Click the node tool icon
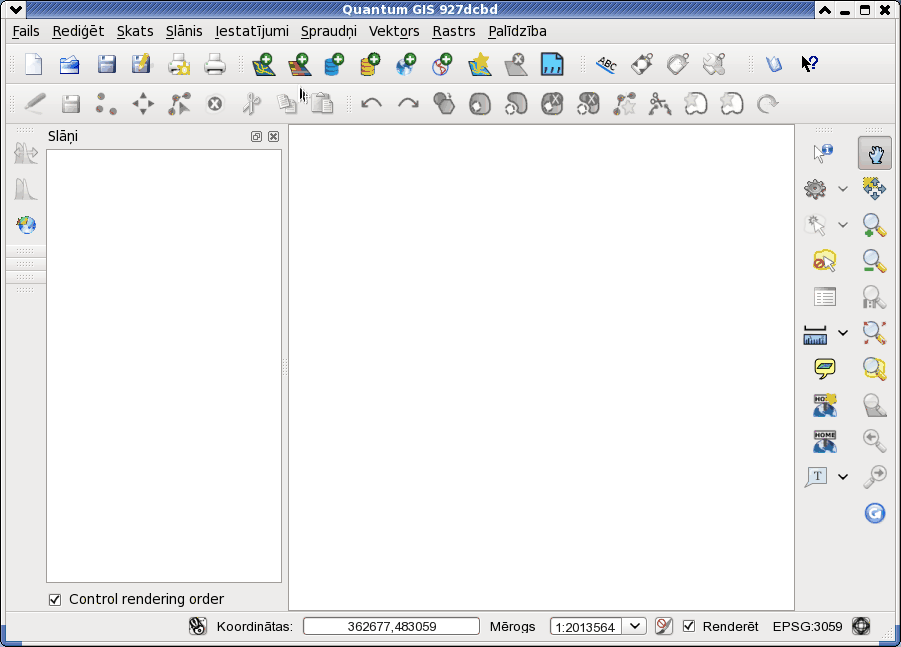This screenshot has width=901, height=647. click(179, 104)
